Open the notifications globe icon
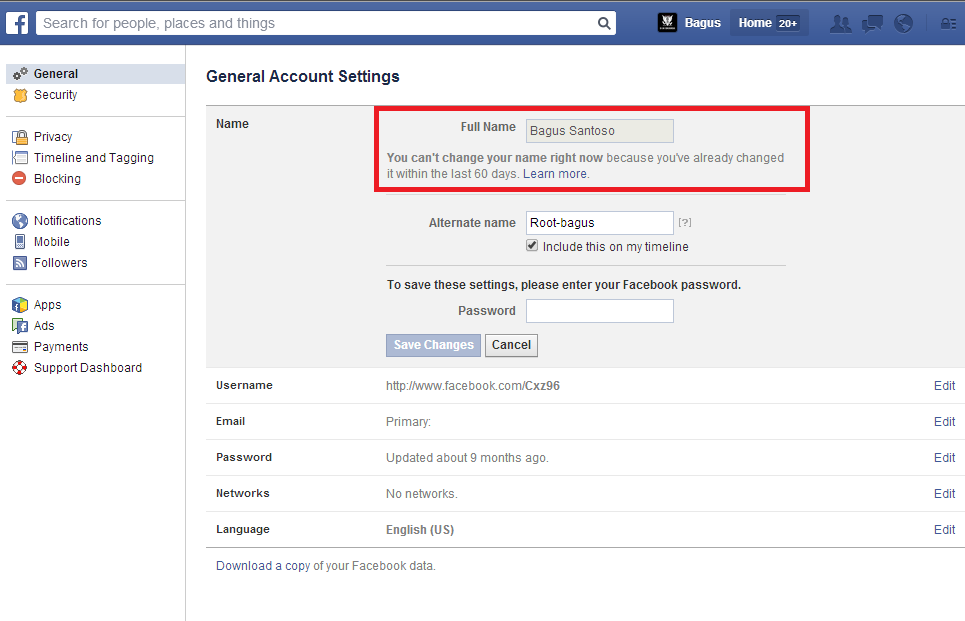 [903, 23]
